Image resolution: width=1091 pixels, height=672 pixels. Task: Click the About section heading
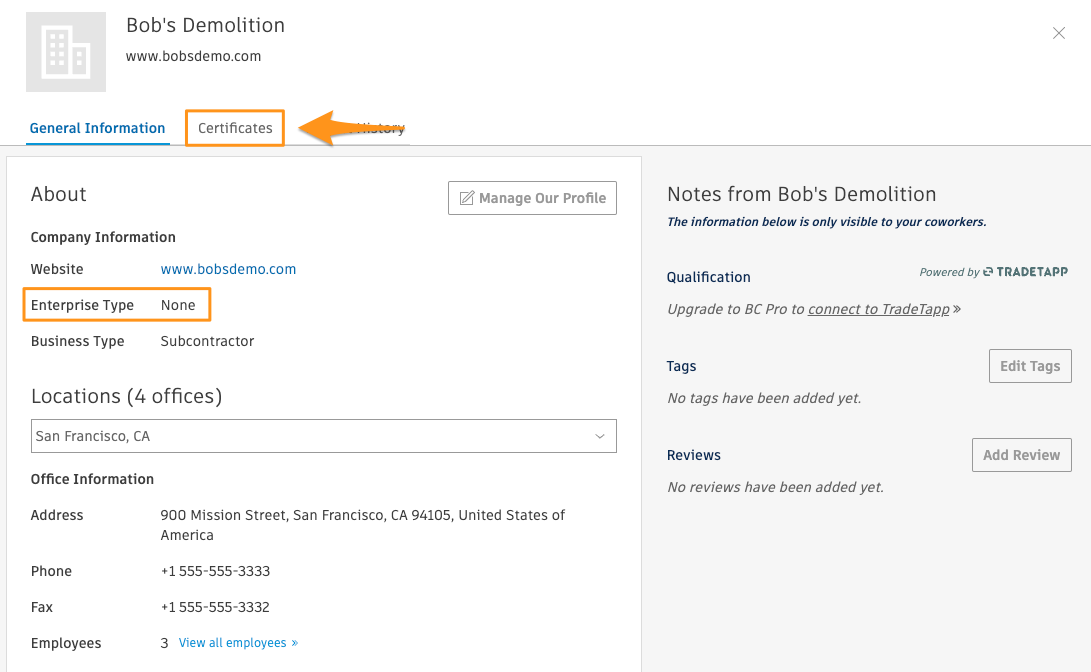tap(58, 194)
